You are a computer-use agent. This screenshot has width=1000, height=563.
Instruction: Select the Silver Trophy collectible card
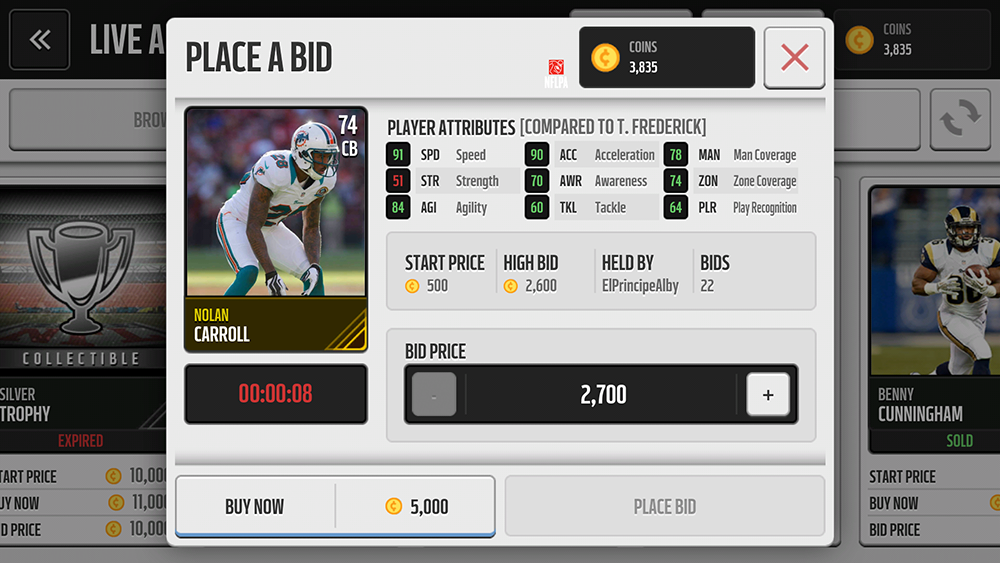pos(83,319)
